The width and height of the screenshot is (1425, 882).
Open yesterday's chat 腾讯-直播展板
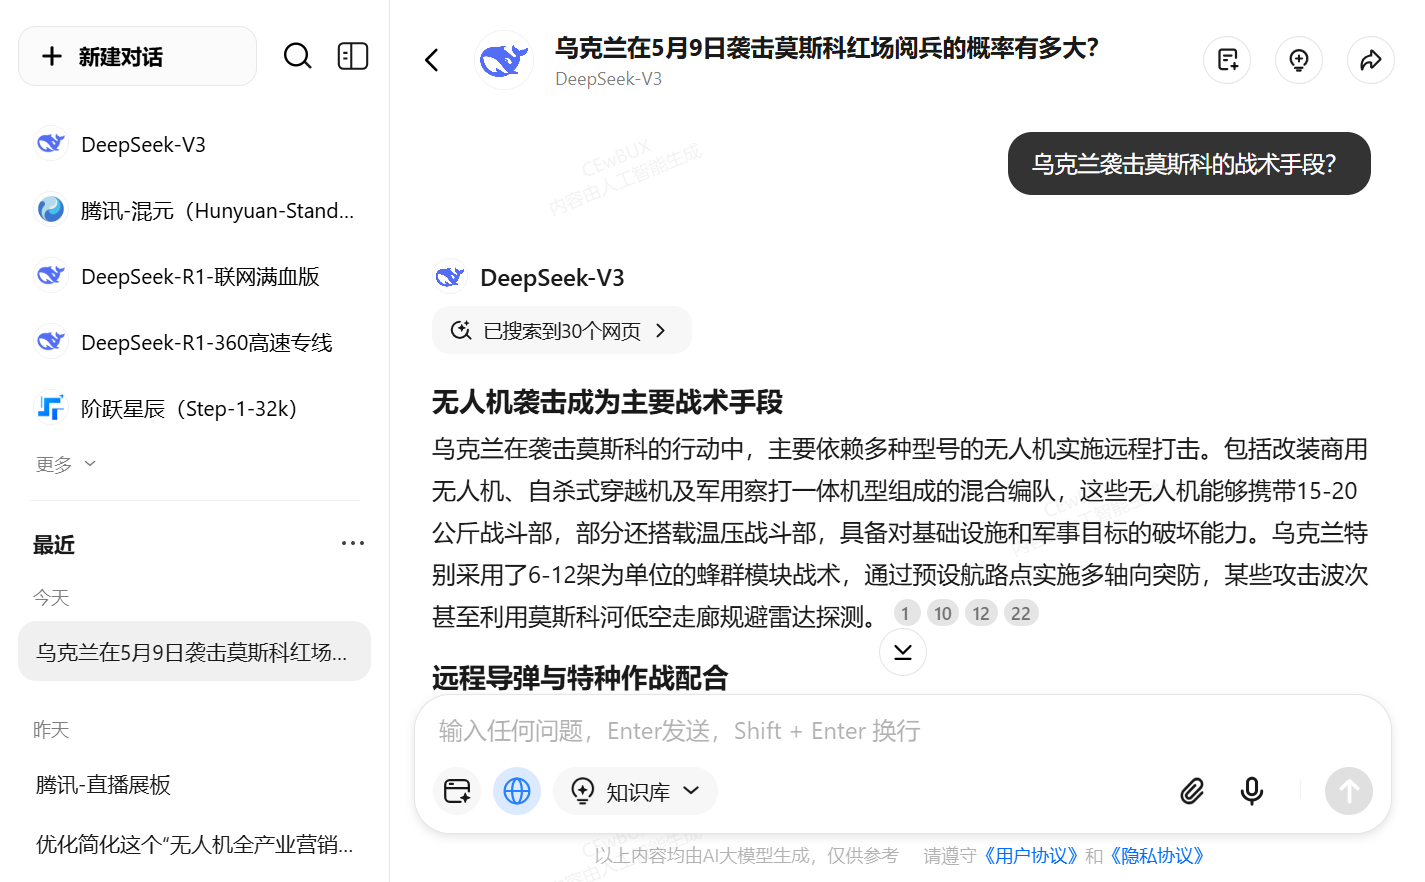[x=194, y=785]
